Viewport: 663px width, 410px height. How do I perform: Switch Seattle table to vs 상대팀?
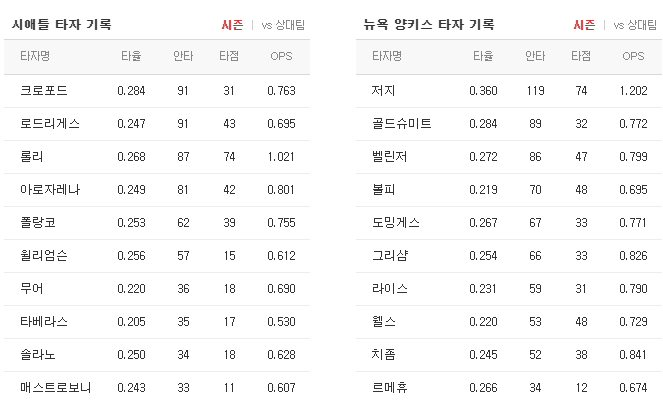[x=283, y=25]
